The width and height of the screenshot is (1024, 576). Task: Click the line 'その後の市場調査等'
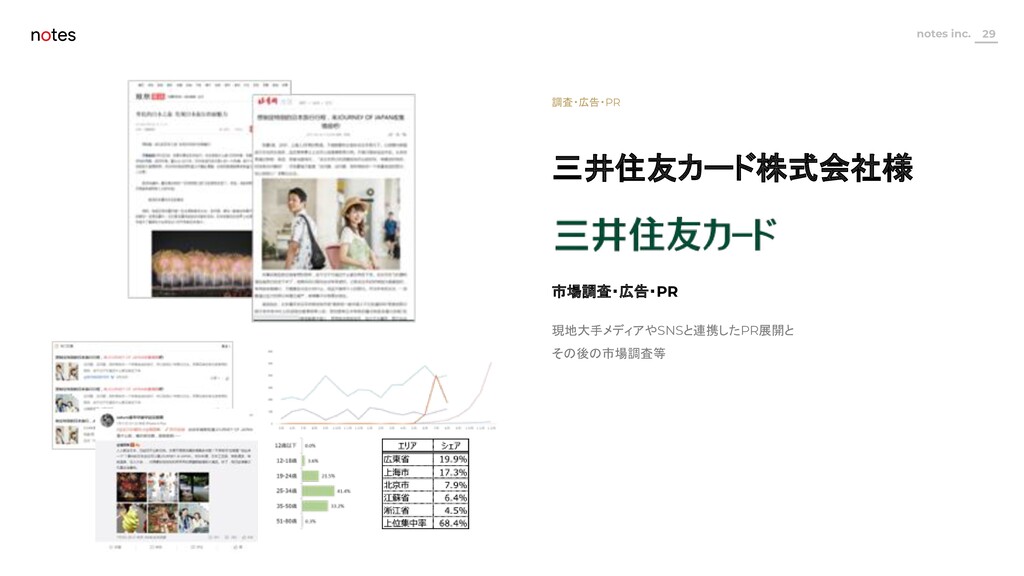pyautogui.click(x=608, y=353)
